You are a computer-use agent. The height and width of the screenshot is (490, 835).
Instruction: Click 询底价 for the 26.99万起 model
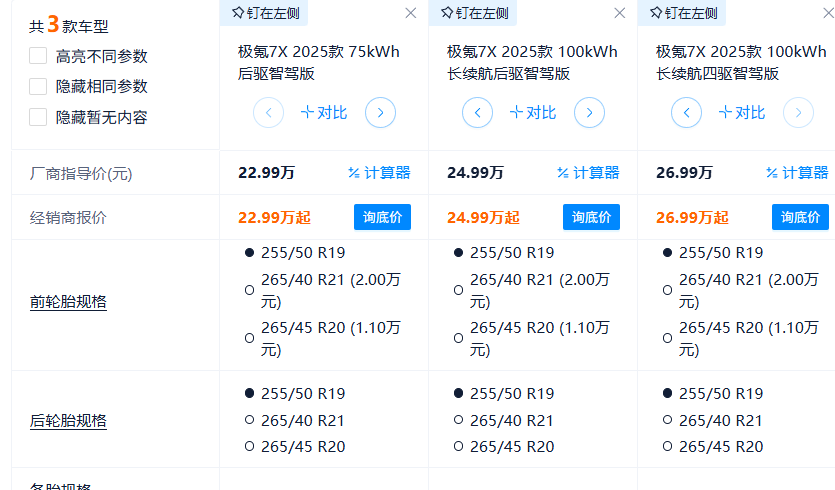point(800,217)
